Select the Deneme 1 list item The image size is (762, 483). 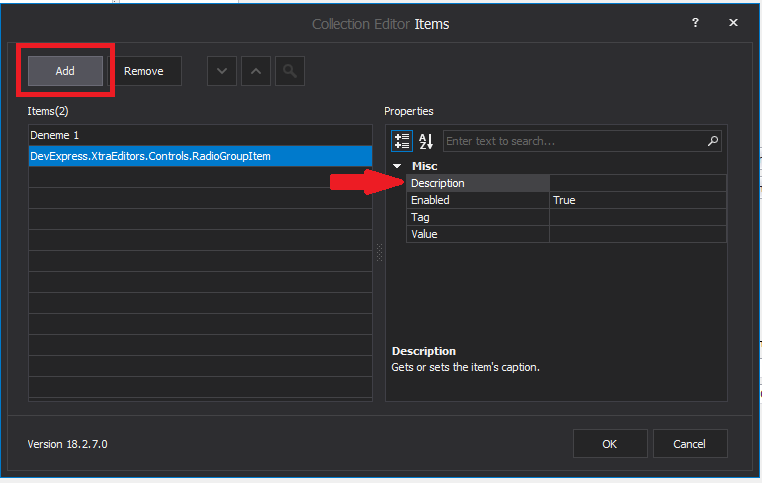[200, 134]
